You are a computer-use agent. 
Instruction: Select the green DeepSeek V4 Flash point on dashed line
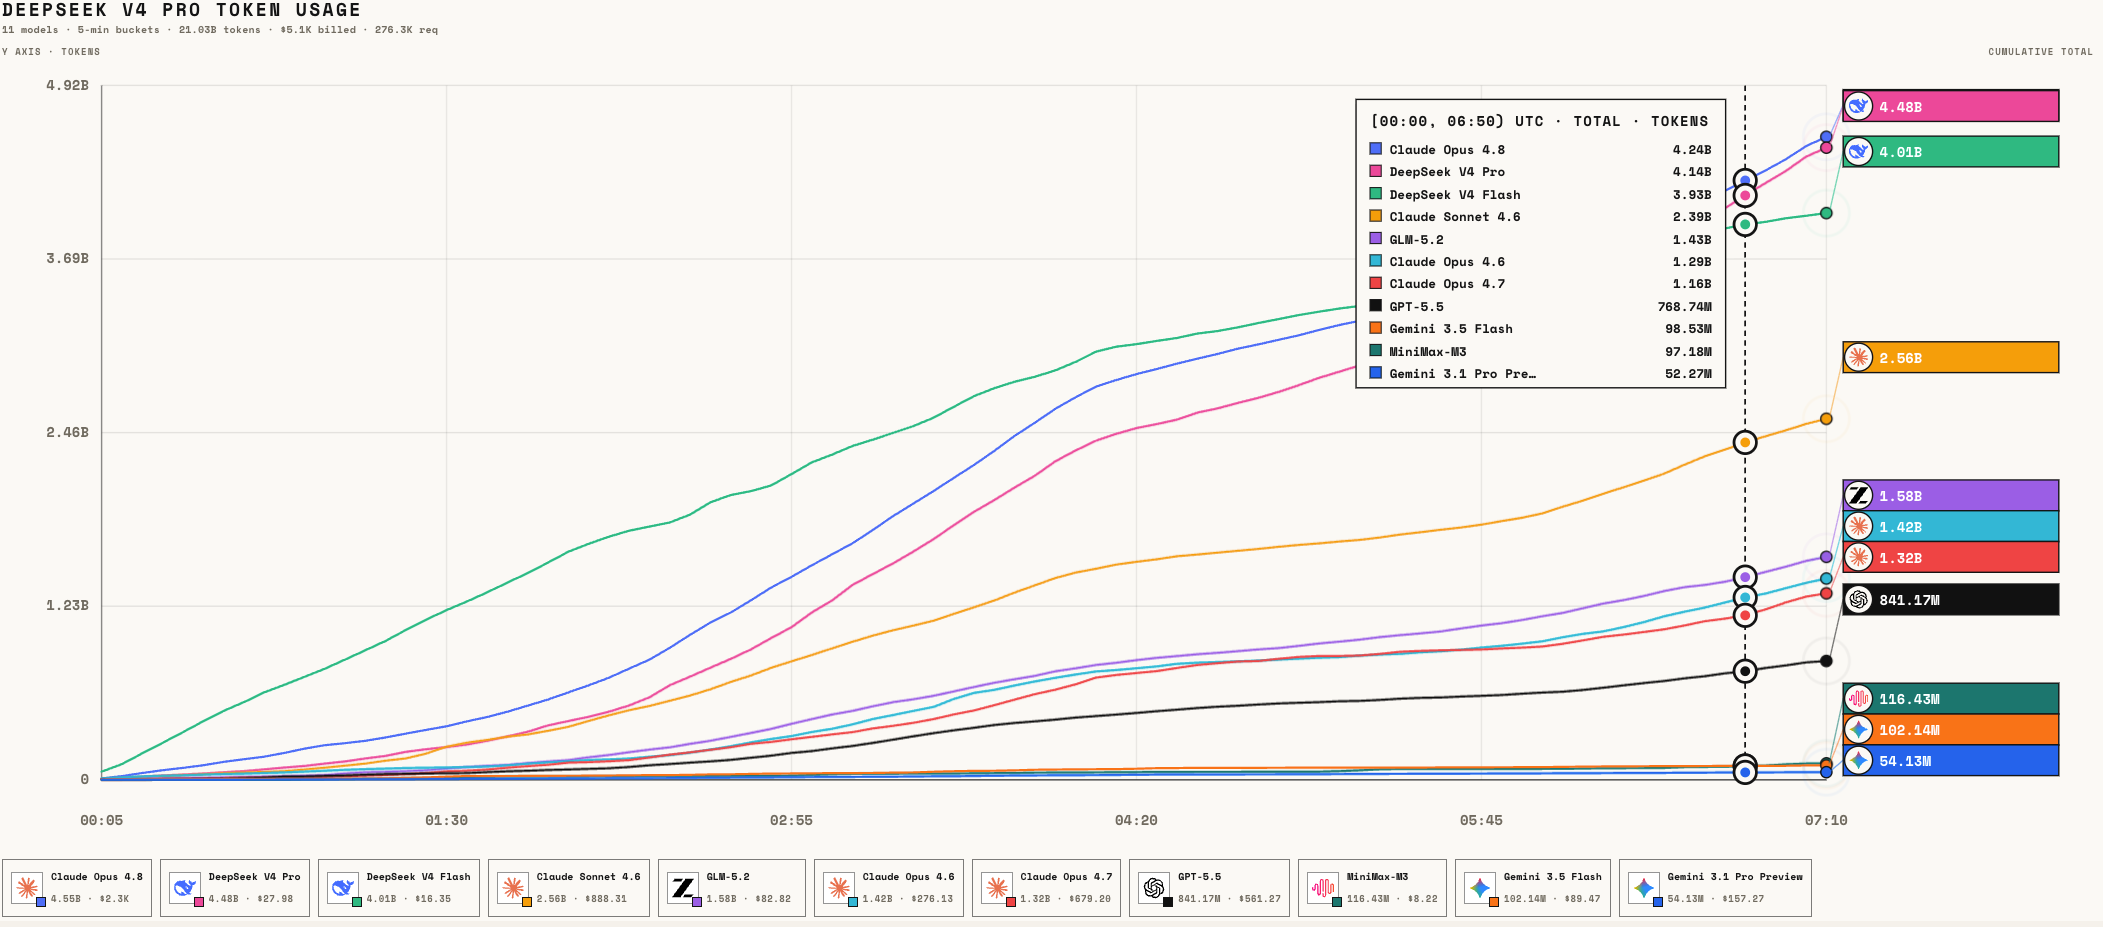pos(1745,224)
